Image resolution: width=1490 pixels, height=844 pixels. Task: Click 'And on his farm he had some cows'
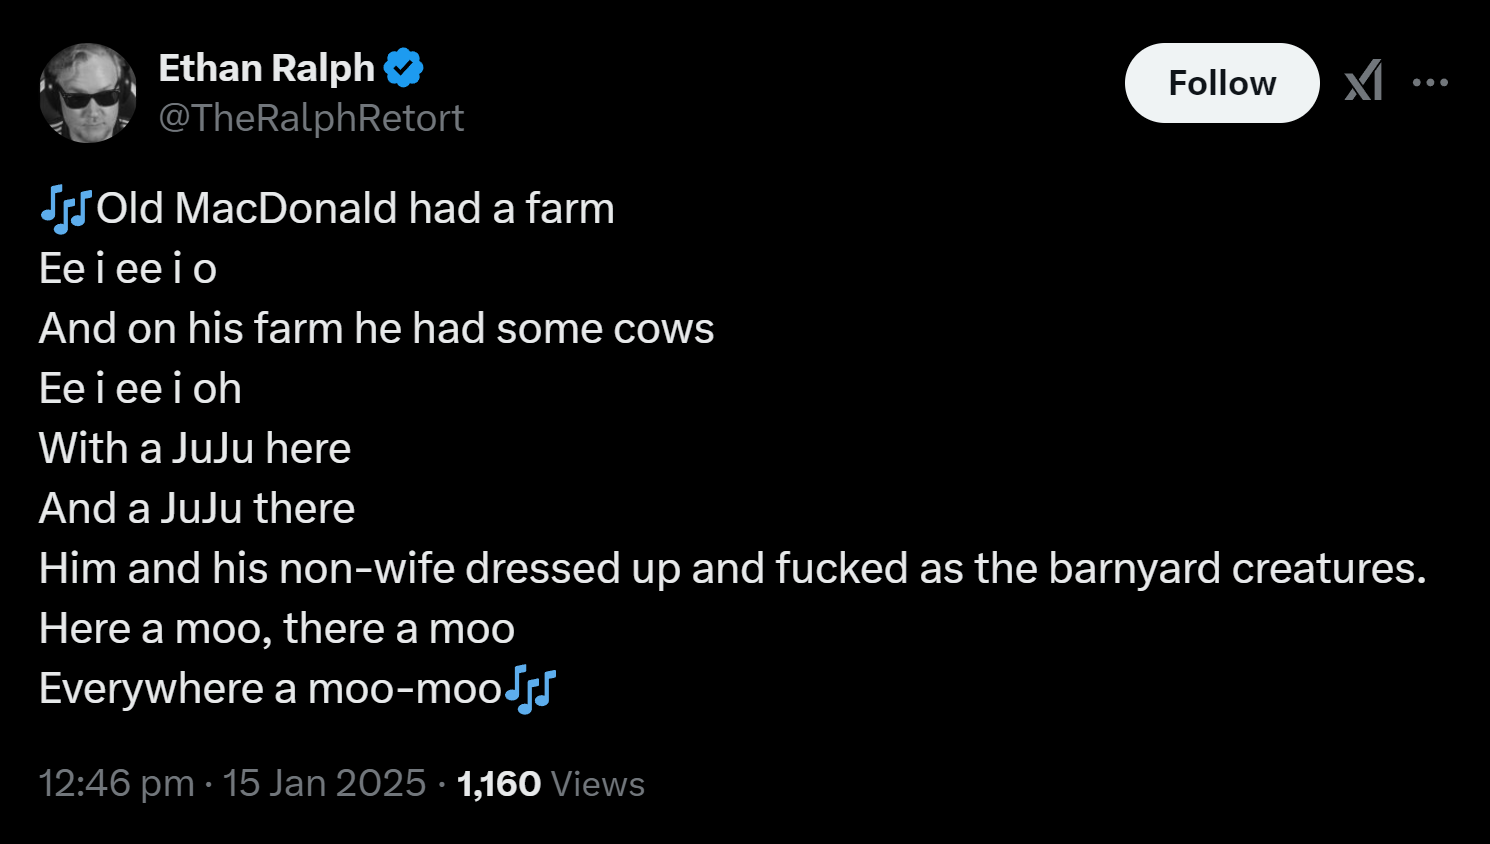point(376,329)
